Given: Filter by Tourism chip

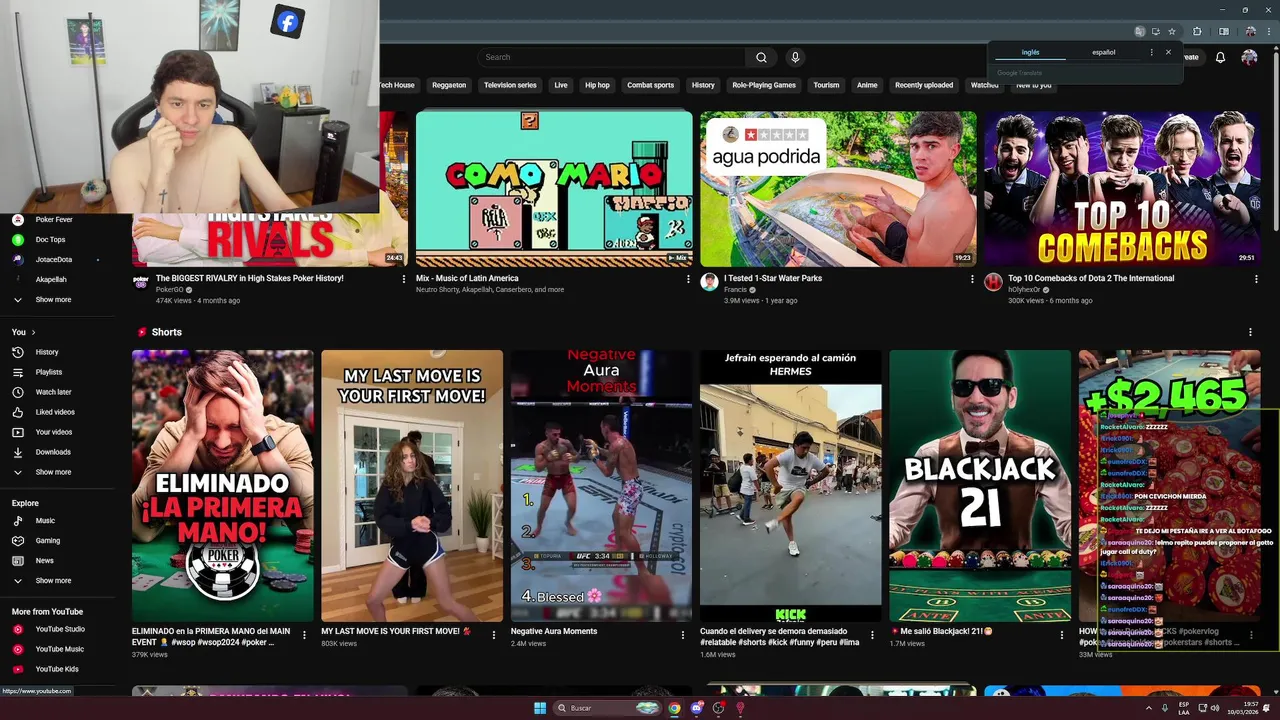Looking at the screenshot, I should 826,85.
